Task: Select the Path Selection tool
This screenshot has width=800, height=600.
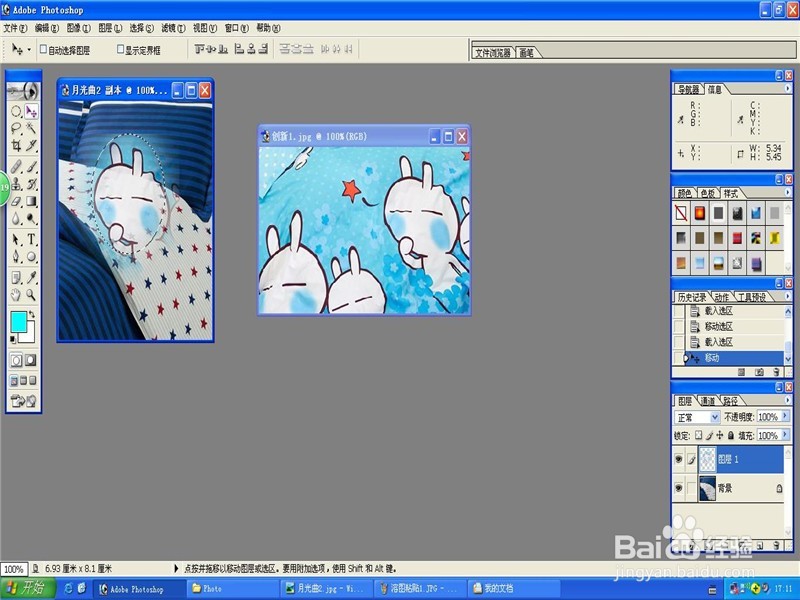Action: [16, 239]
